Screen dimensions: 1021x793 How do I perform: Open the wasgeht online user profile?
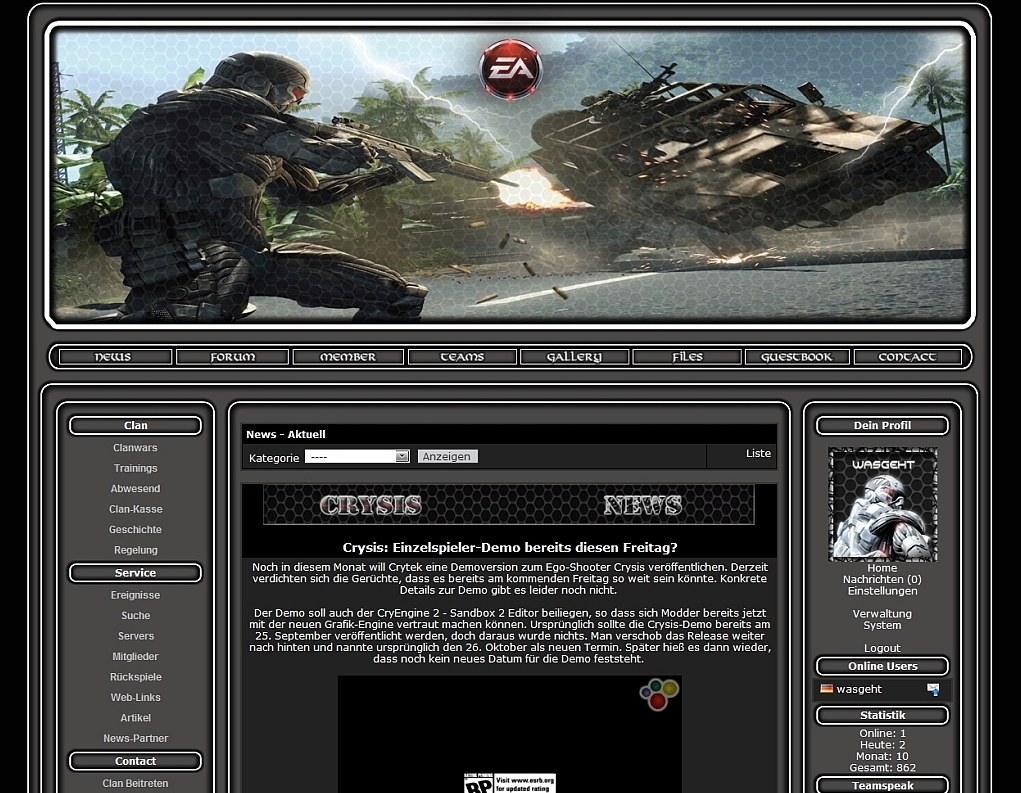pos(859,689)
